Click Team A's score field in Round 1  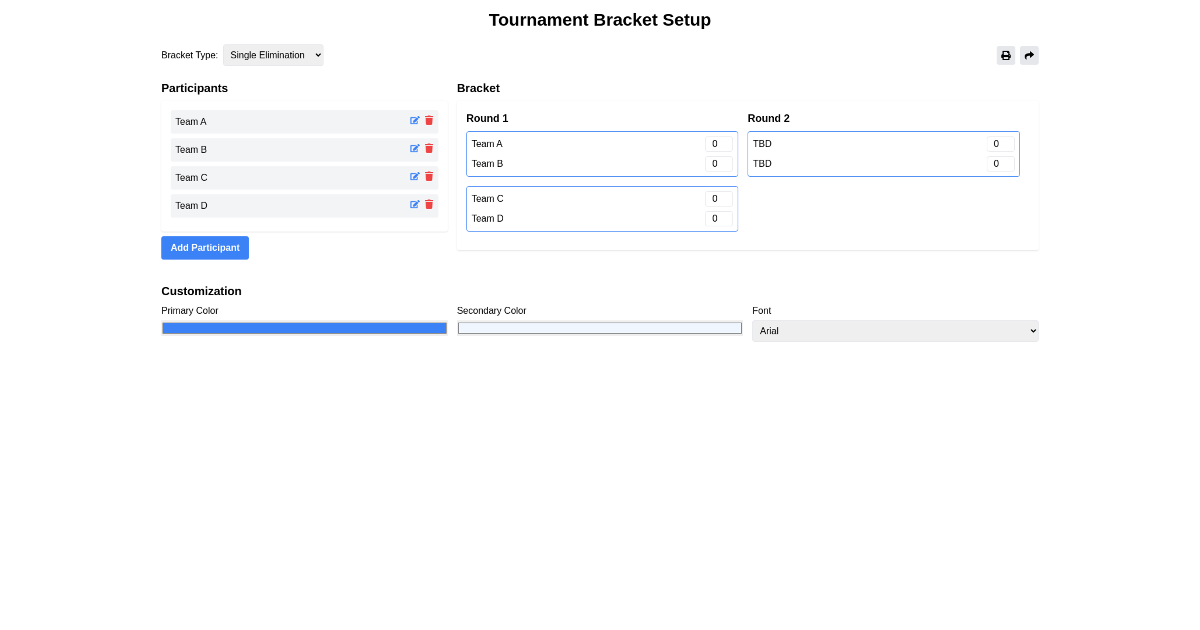pos(718,143)
